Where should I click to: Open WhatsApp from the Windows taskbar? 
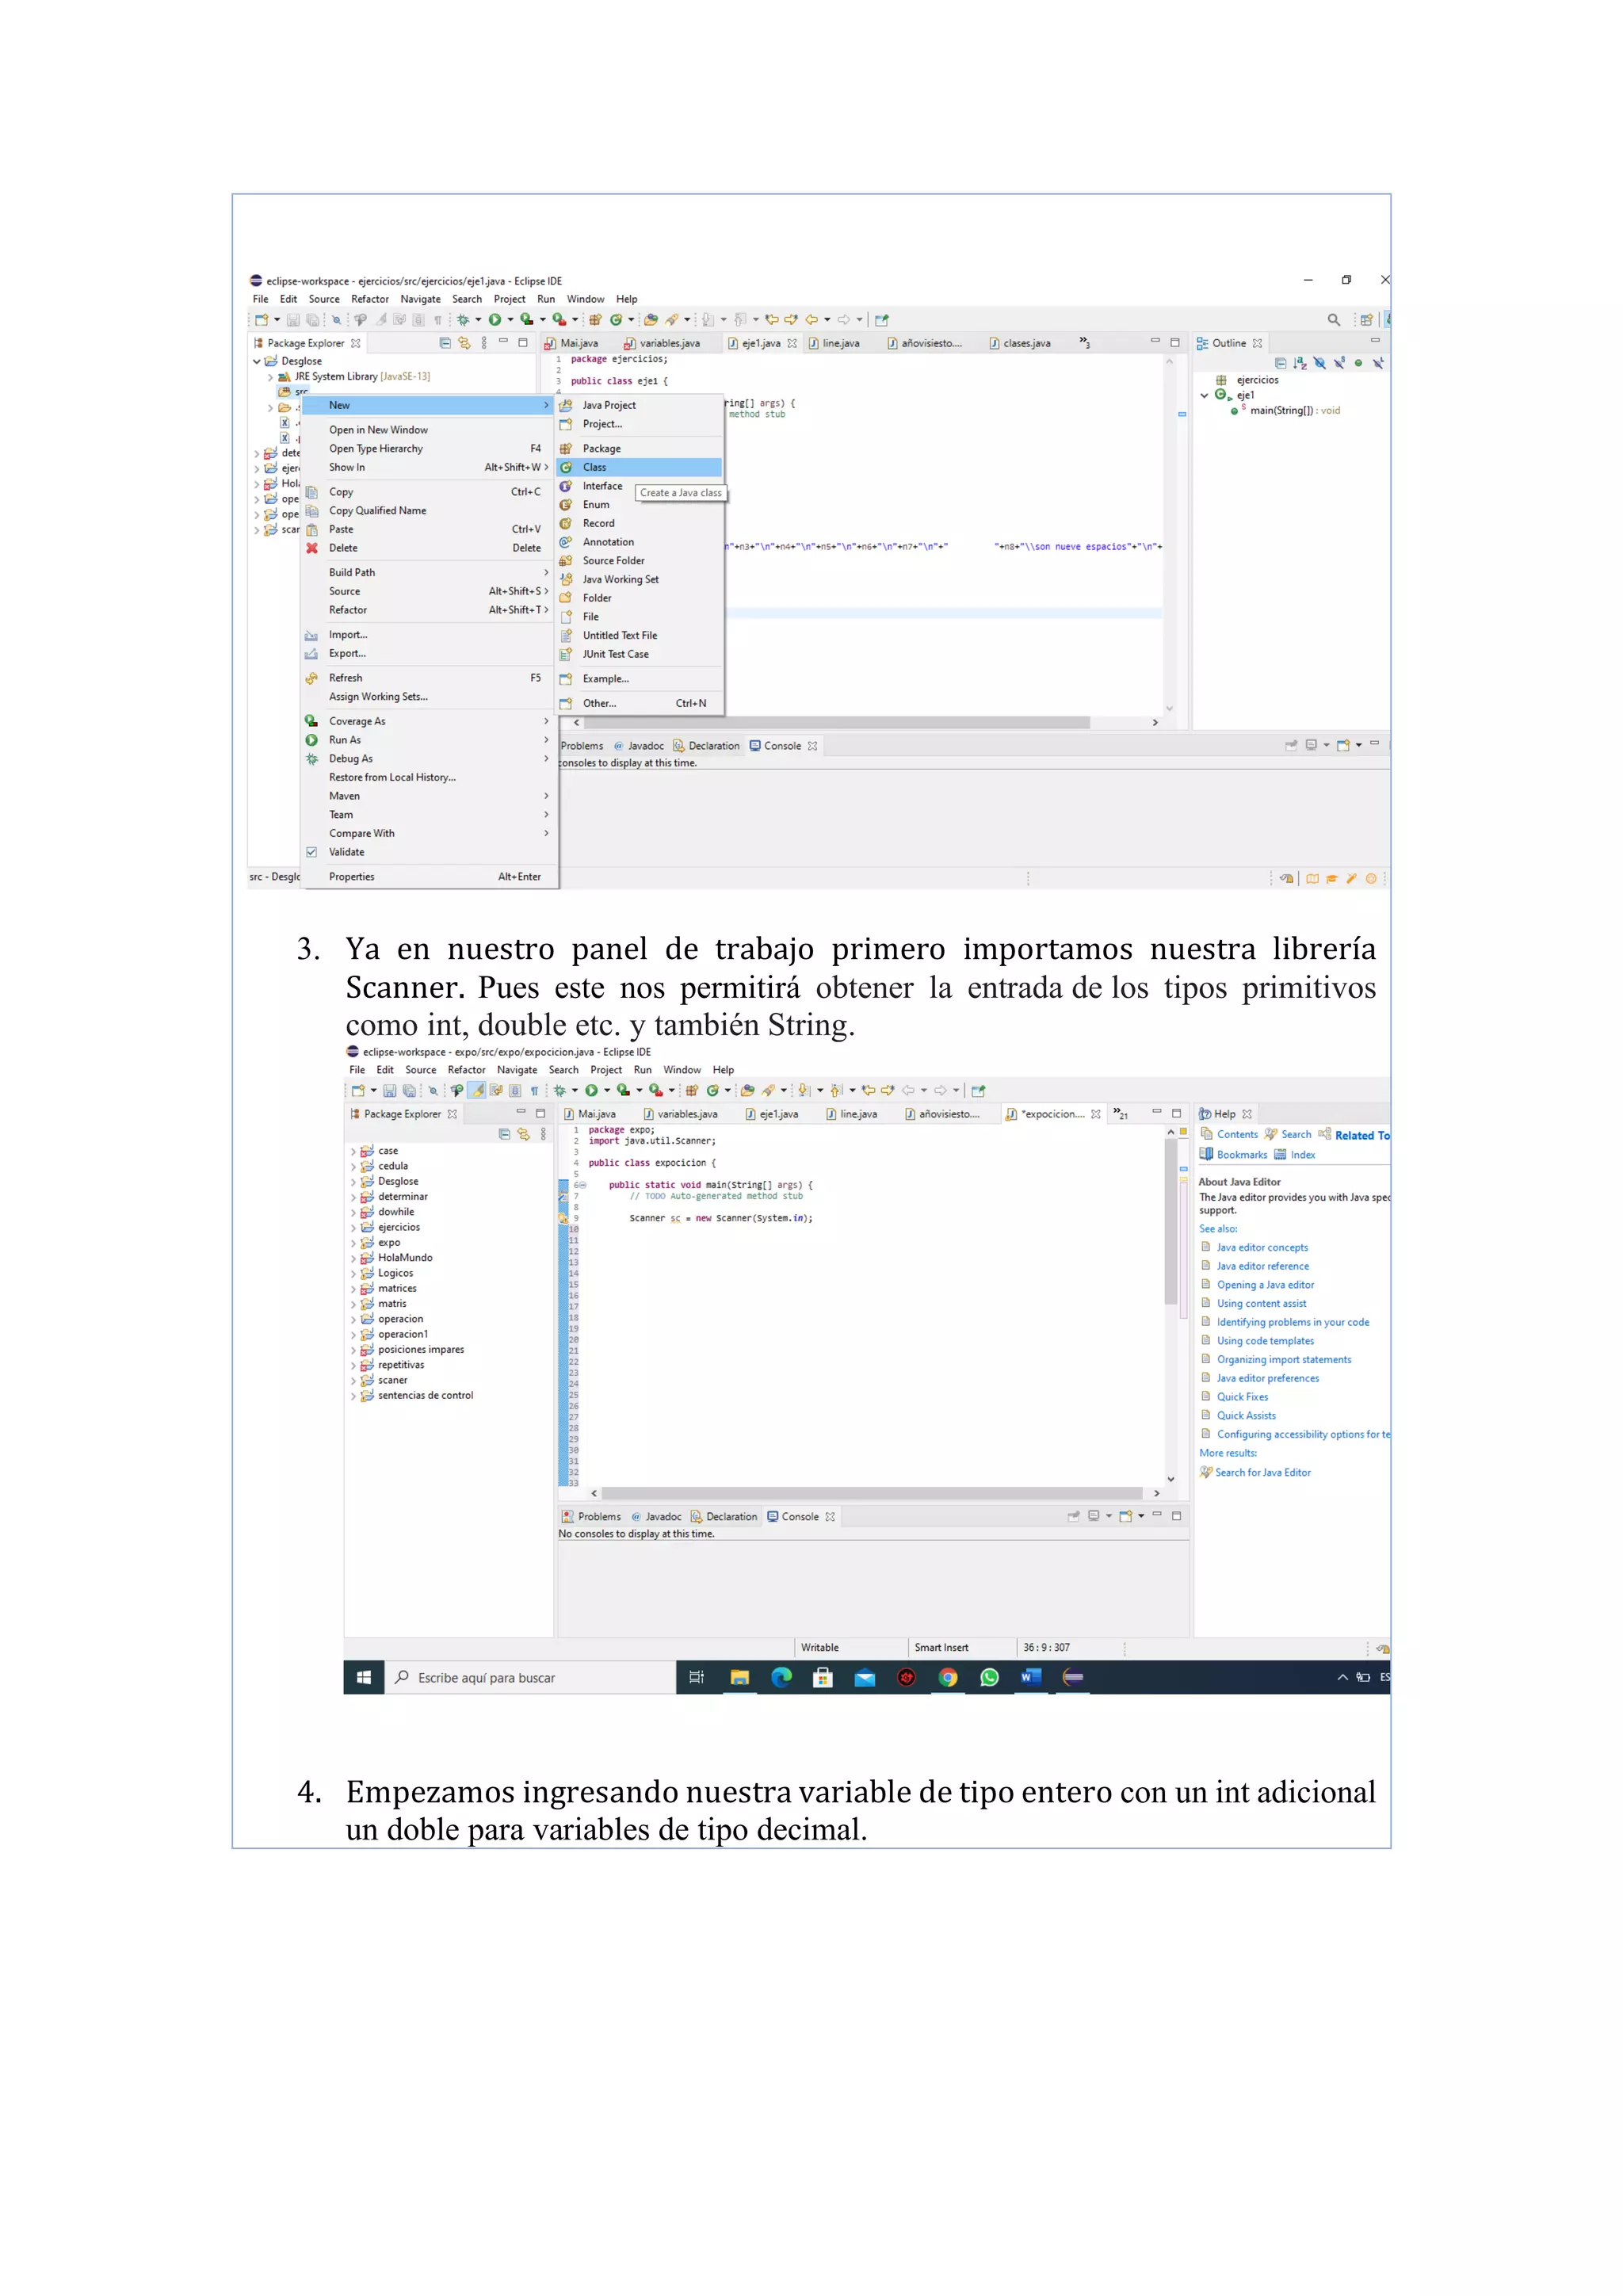coord(989,1678)
